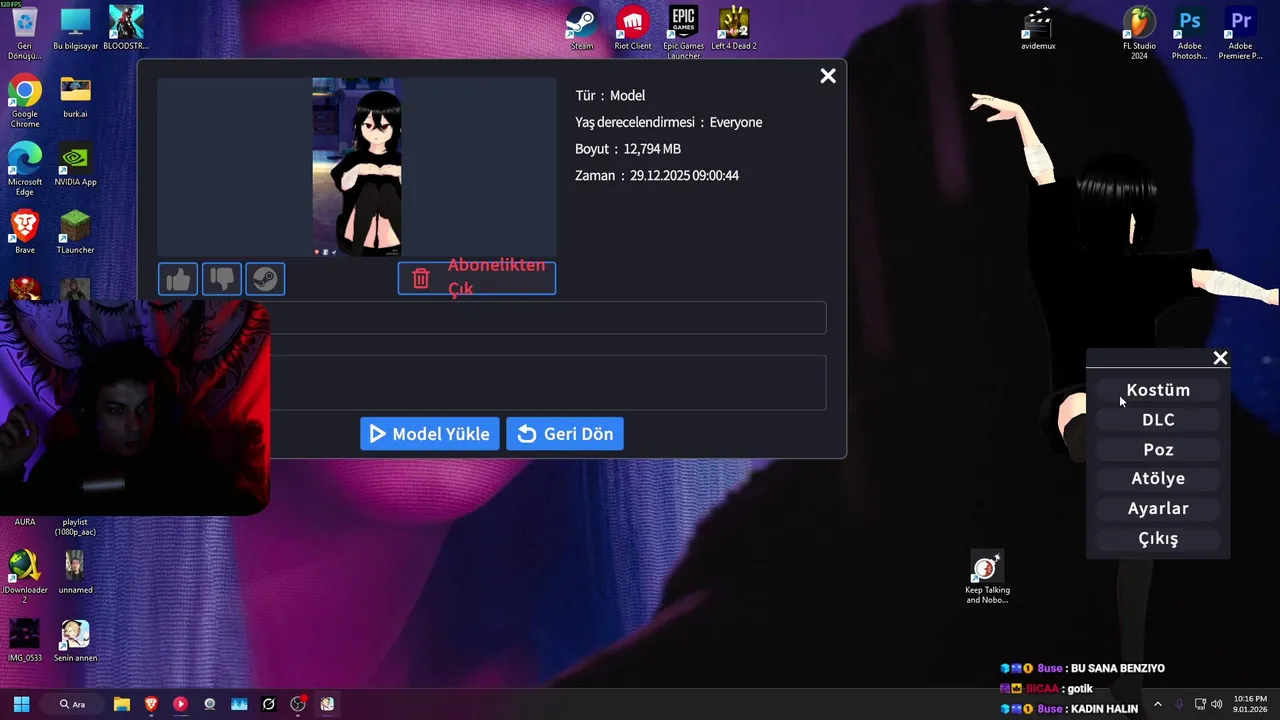Open Atölye in the side menu
The height and width of the screenshot is (720, 1280).
click(x=1158, y=479)
